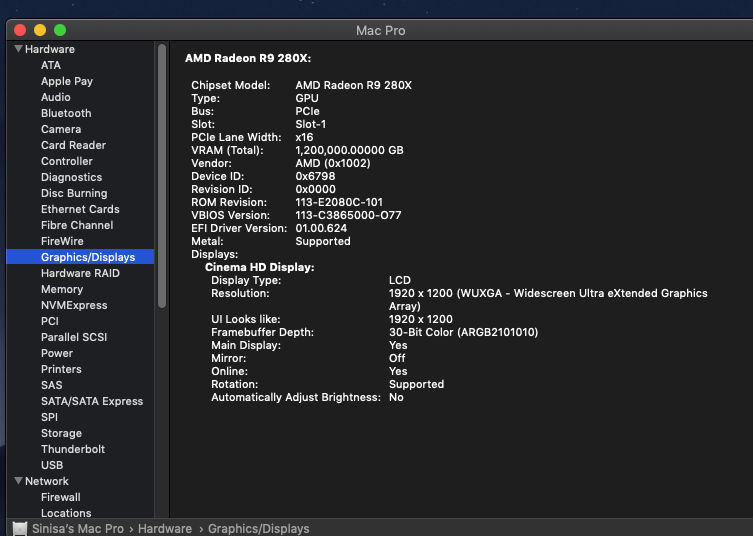Image resolution: width=753 pixels, height=536 pixels.
Task: Collapse the Network section triangle
Action: tap(18, 480)
